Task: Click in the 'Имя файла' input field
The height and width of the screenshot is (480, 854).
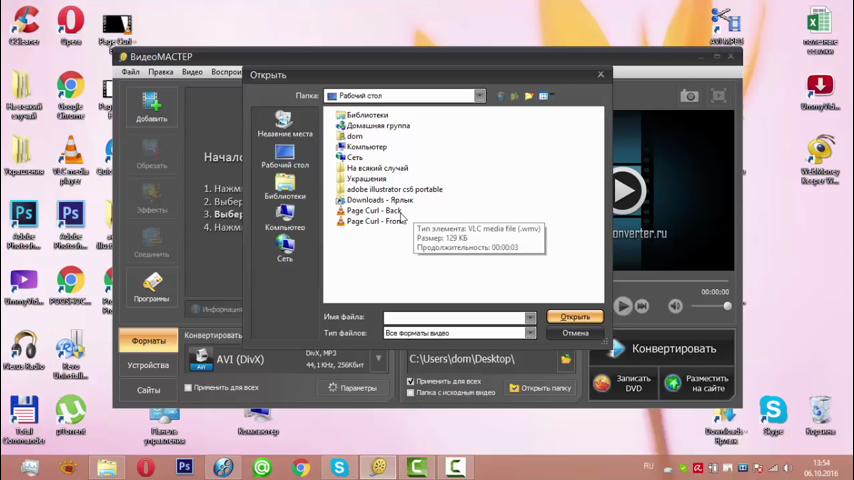Action: [x=454, y=317]
